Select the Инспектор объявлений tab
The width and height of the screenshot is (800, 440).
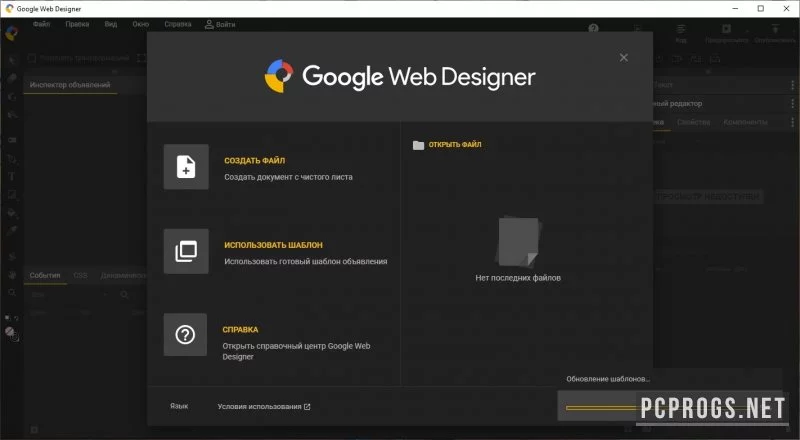tap(70, 85)
